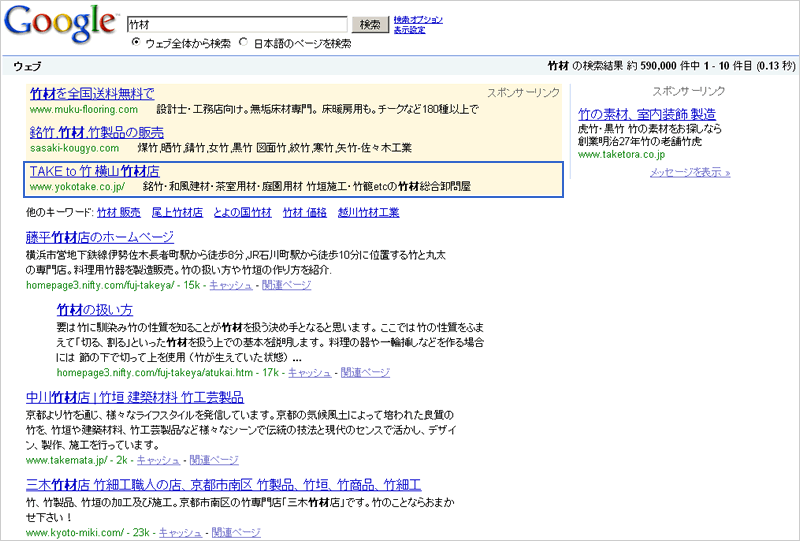Click the related keyword 竹材 販売
This screenshot has height=541, width=800.
coord(119,213)
